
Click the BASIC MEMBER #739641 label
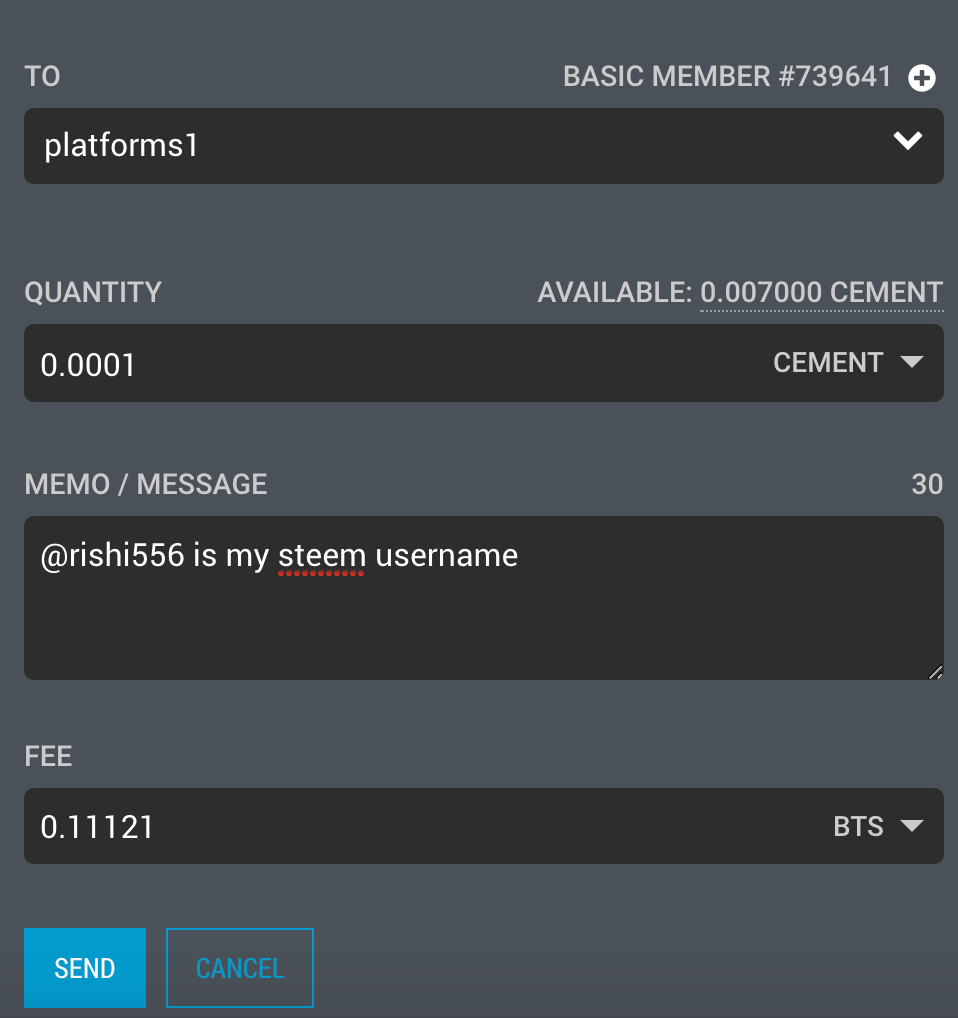coord(727,77)
